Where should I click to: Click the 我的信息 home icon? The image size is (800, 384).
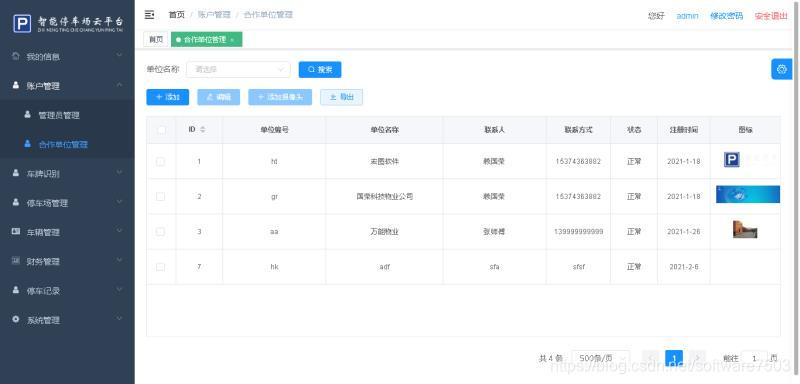[x=16, y=56]
